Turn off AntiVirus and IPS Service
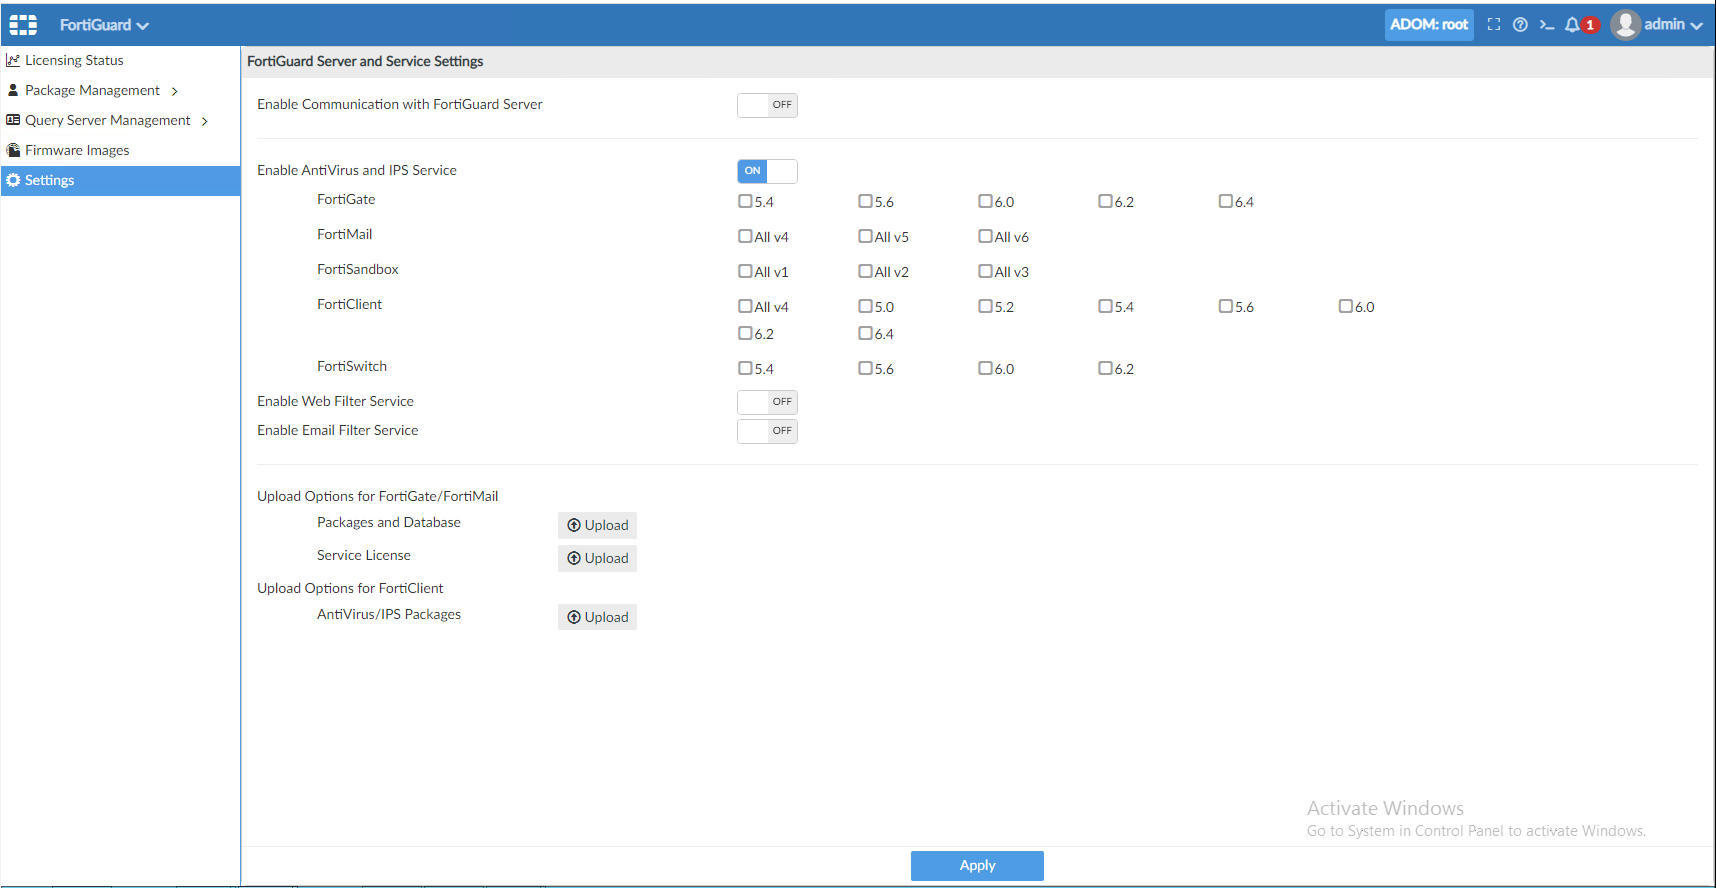Viewport: 1716px width, 888px height. point(767,171)
